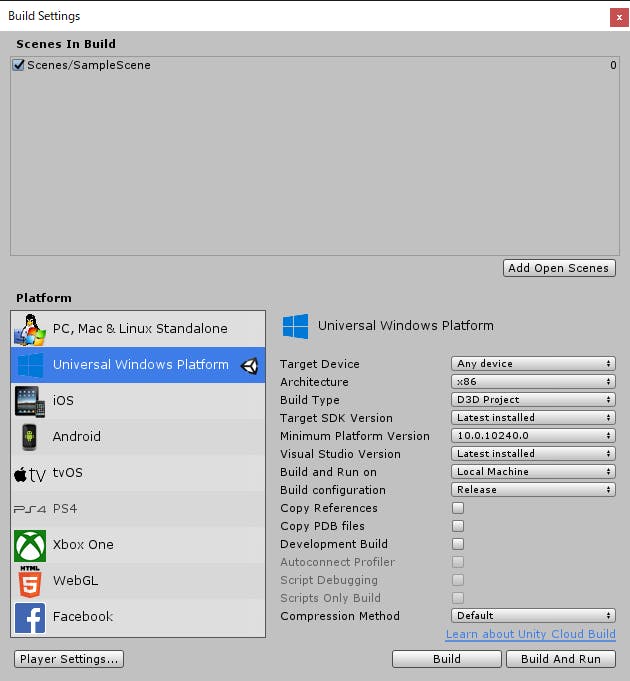Screen dimensions: 630x681
Task: Click the Build Settings window title
Action: click(x=44, y=16)
